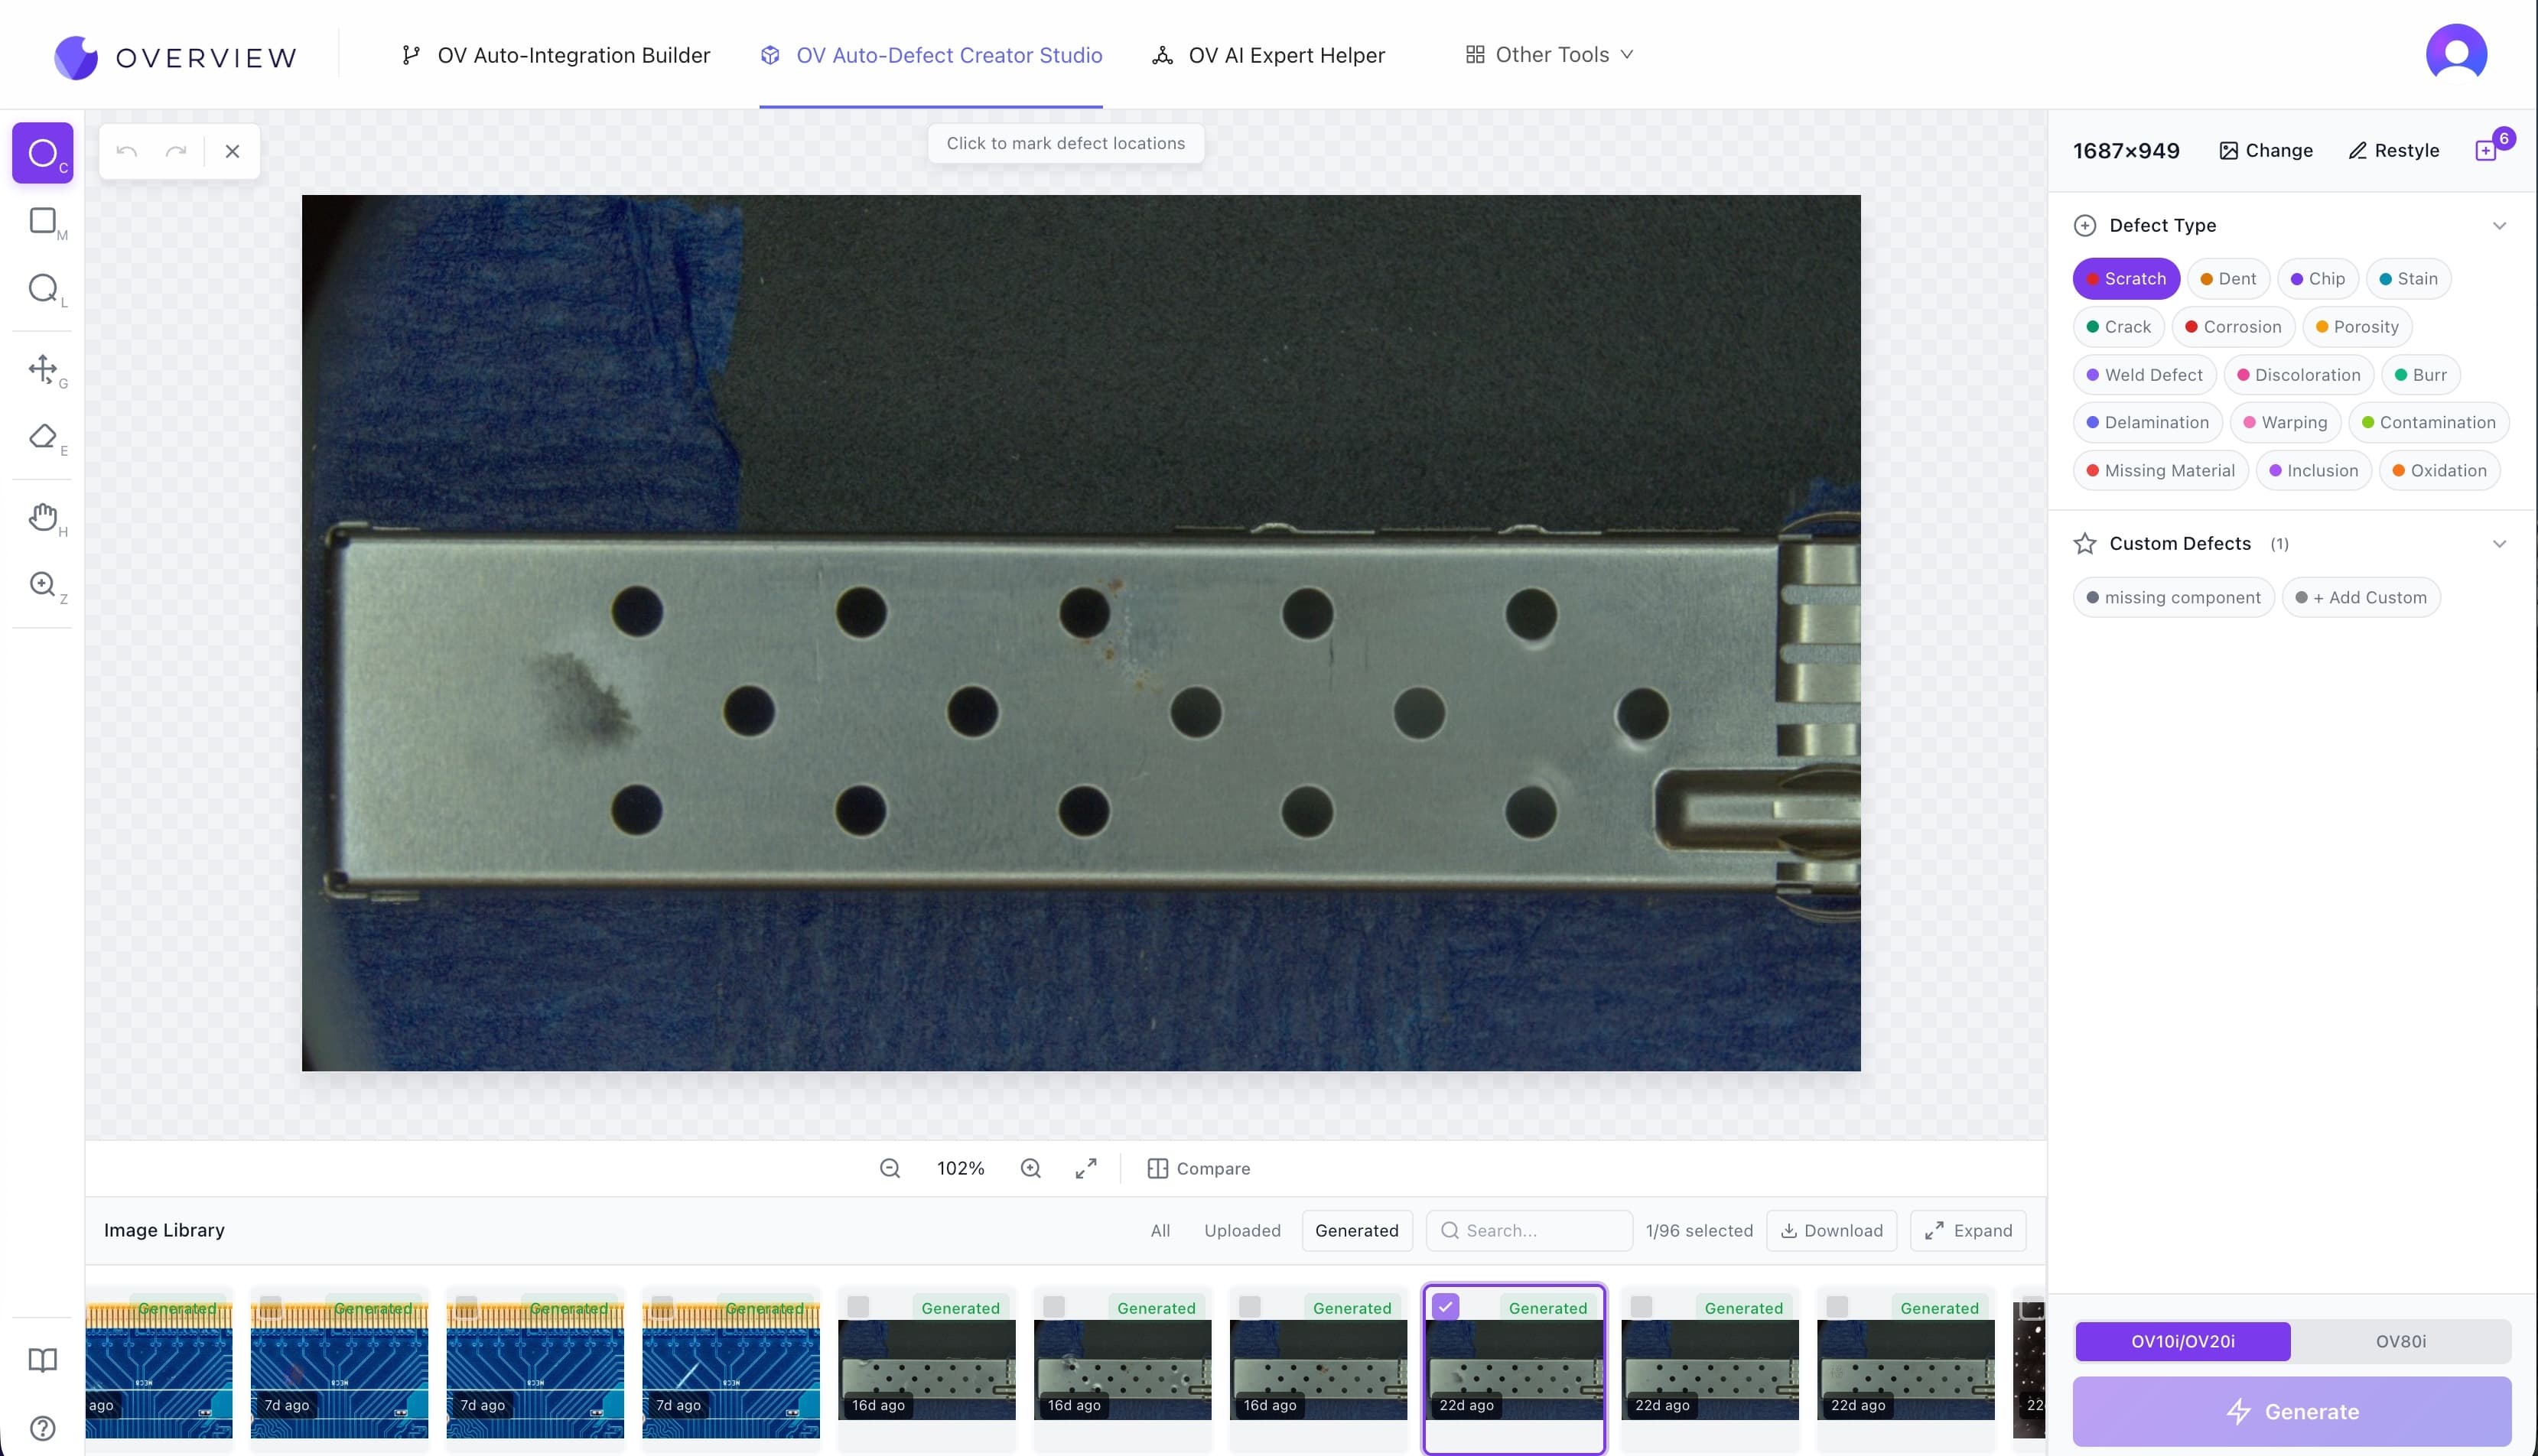Screen dimensions: 2538x1456
Task: Select the Corrosion defect color chip
Action: tap(2233, 327)
